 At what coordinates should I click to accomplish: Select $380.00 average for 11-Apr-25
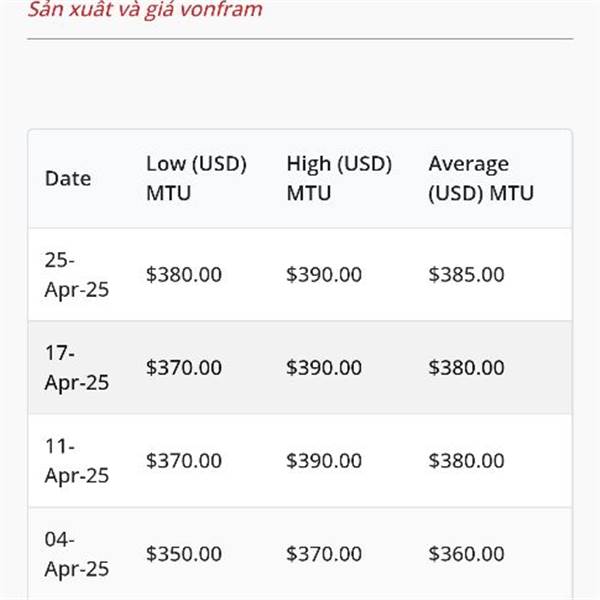pyautogui.click(x=466, y=461)
